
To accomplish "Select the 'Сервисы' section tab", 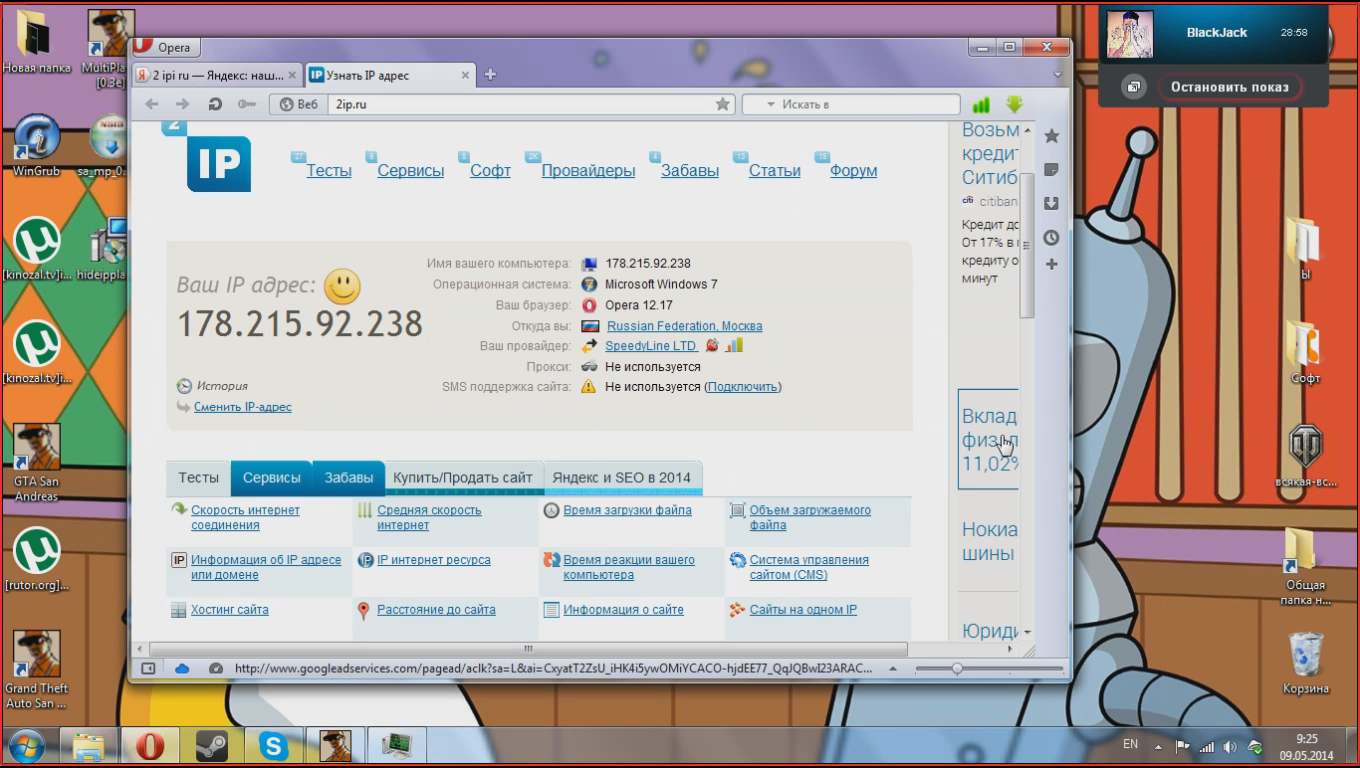I will click(272, 478).
